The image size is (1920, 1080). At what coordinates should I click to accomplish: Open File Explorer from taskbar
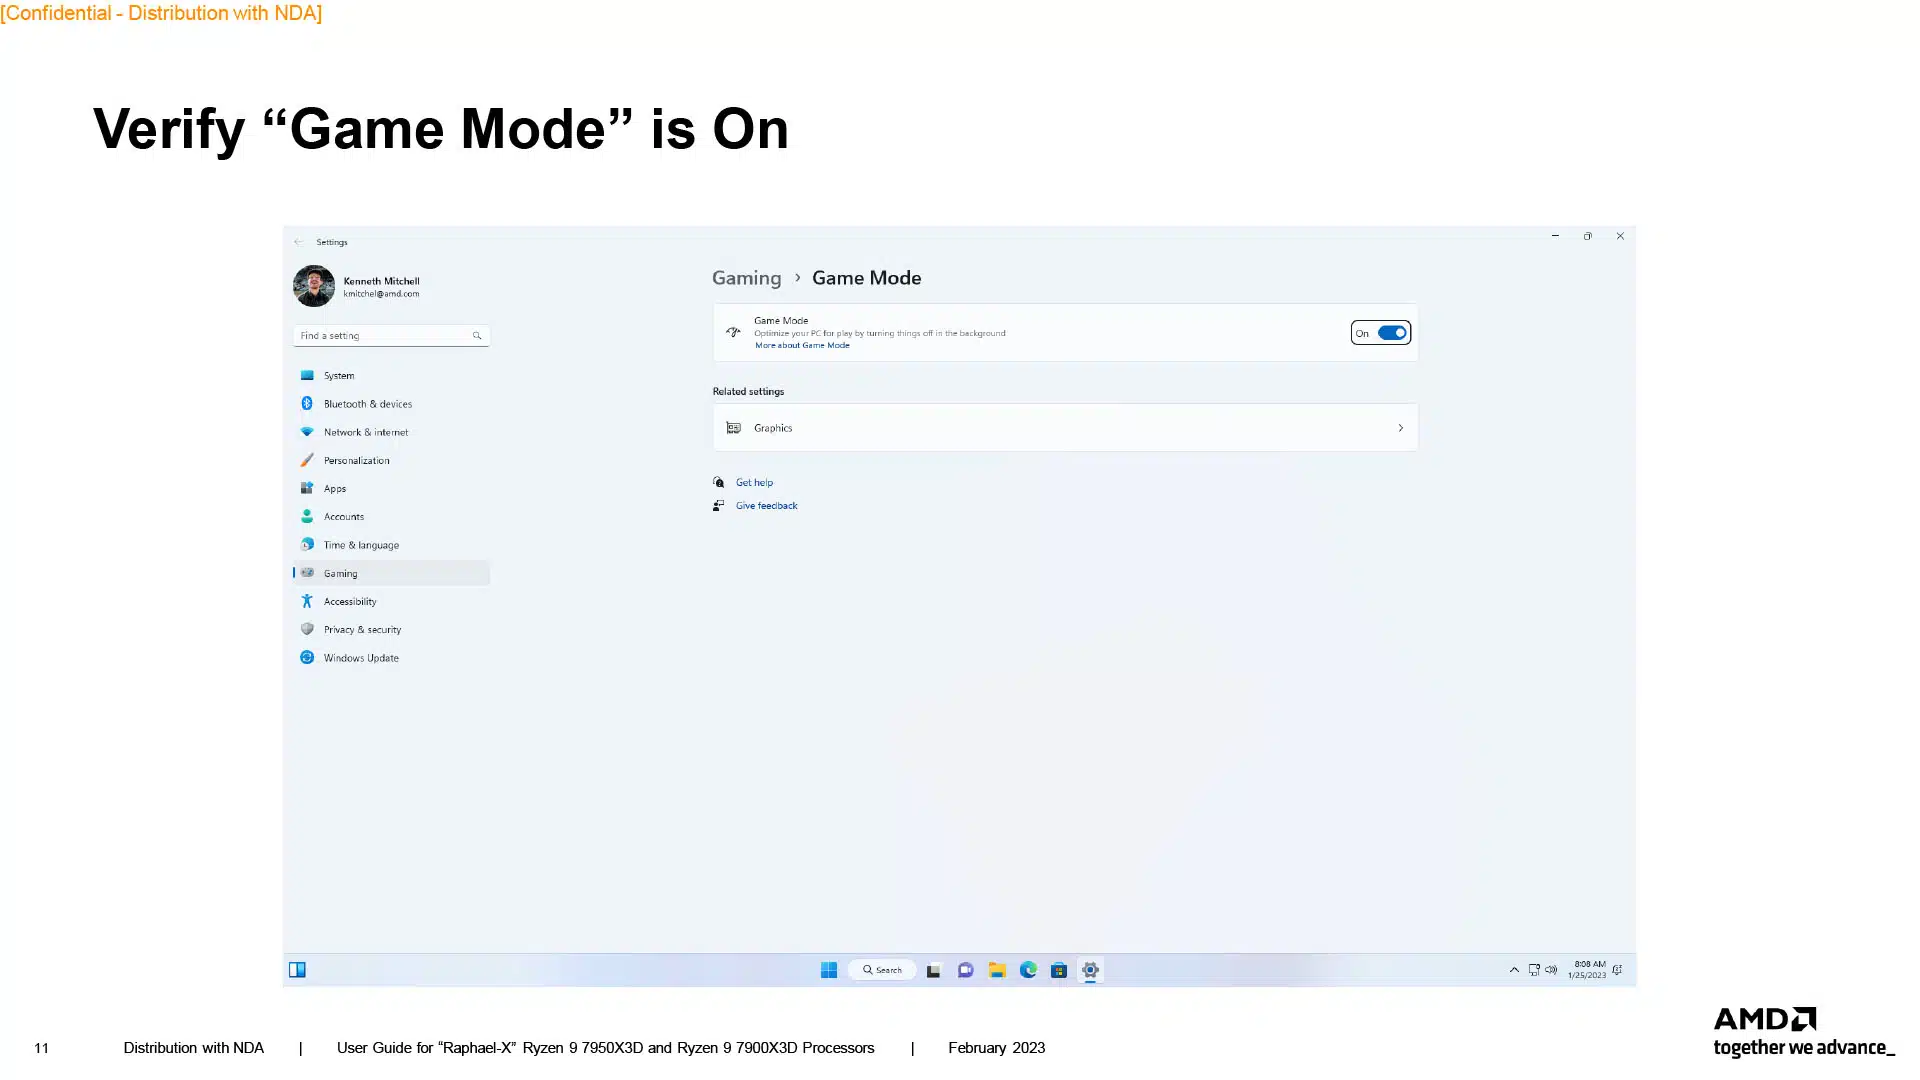(x=997, y=970)
